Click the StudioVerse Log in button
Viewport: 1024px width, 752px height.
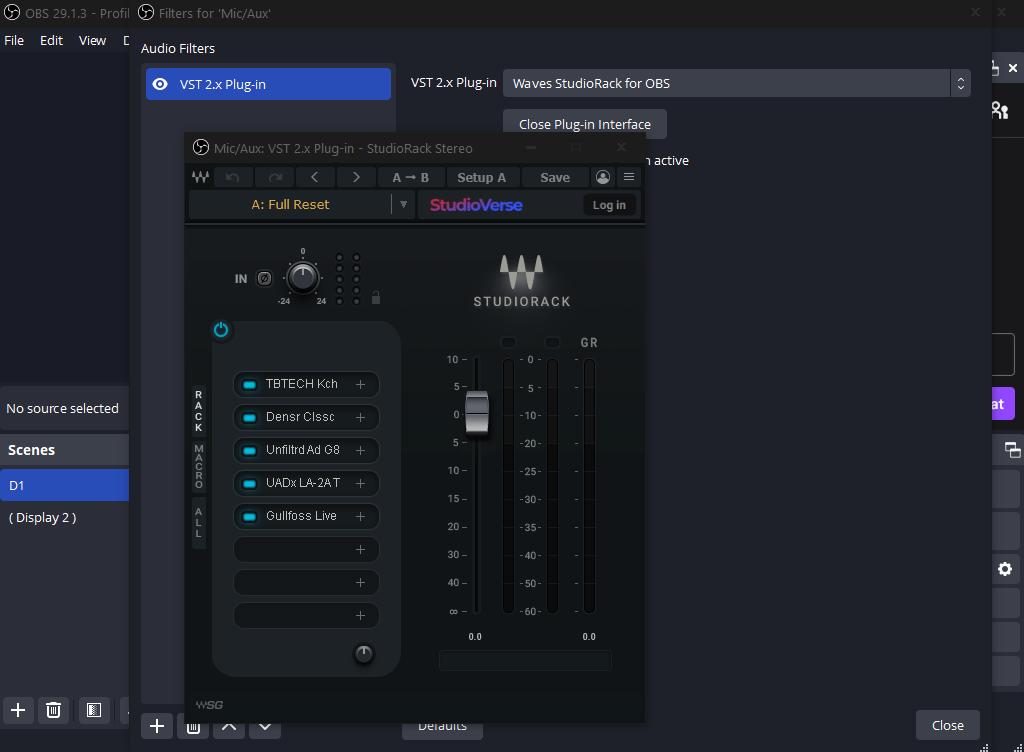609,205
